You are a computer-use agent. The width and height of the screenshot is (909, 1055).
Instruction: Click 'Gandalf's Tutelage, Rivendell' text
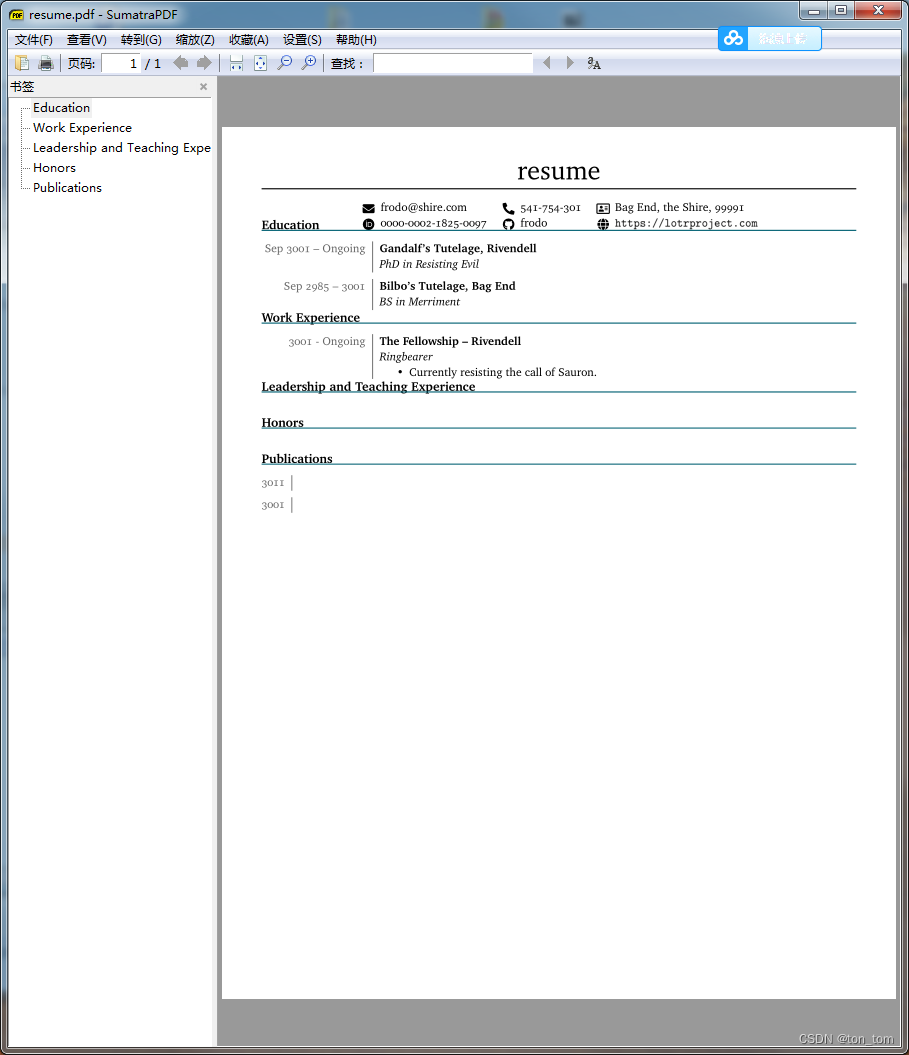coord(458,248)
